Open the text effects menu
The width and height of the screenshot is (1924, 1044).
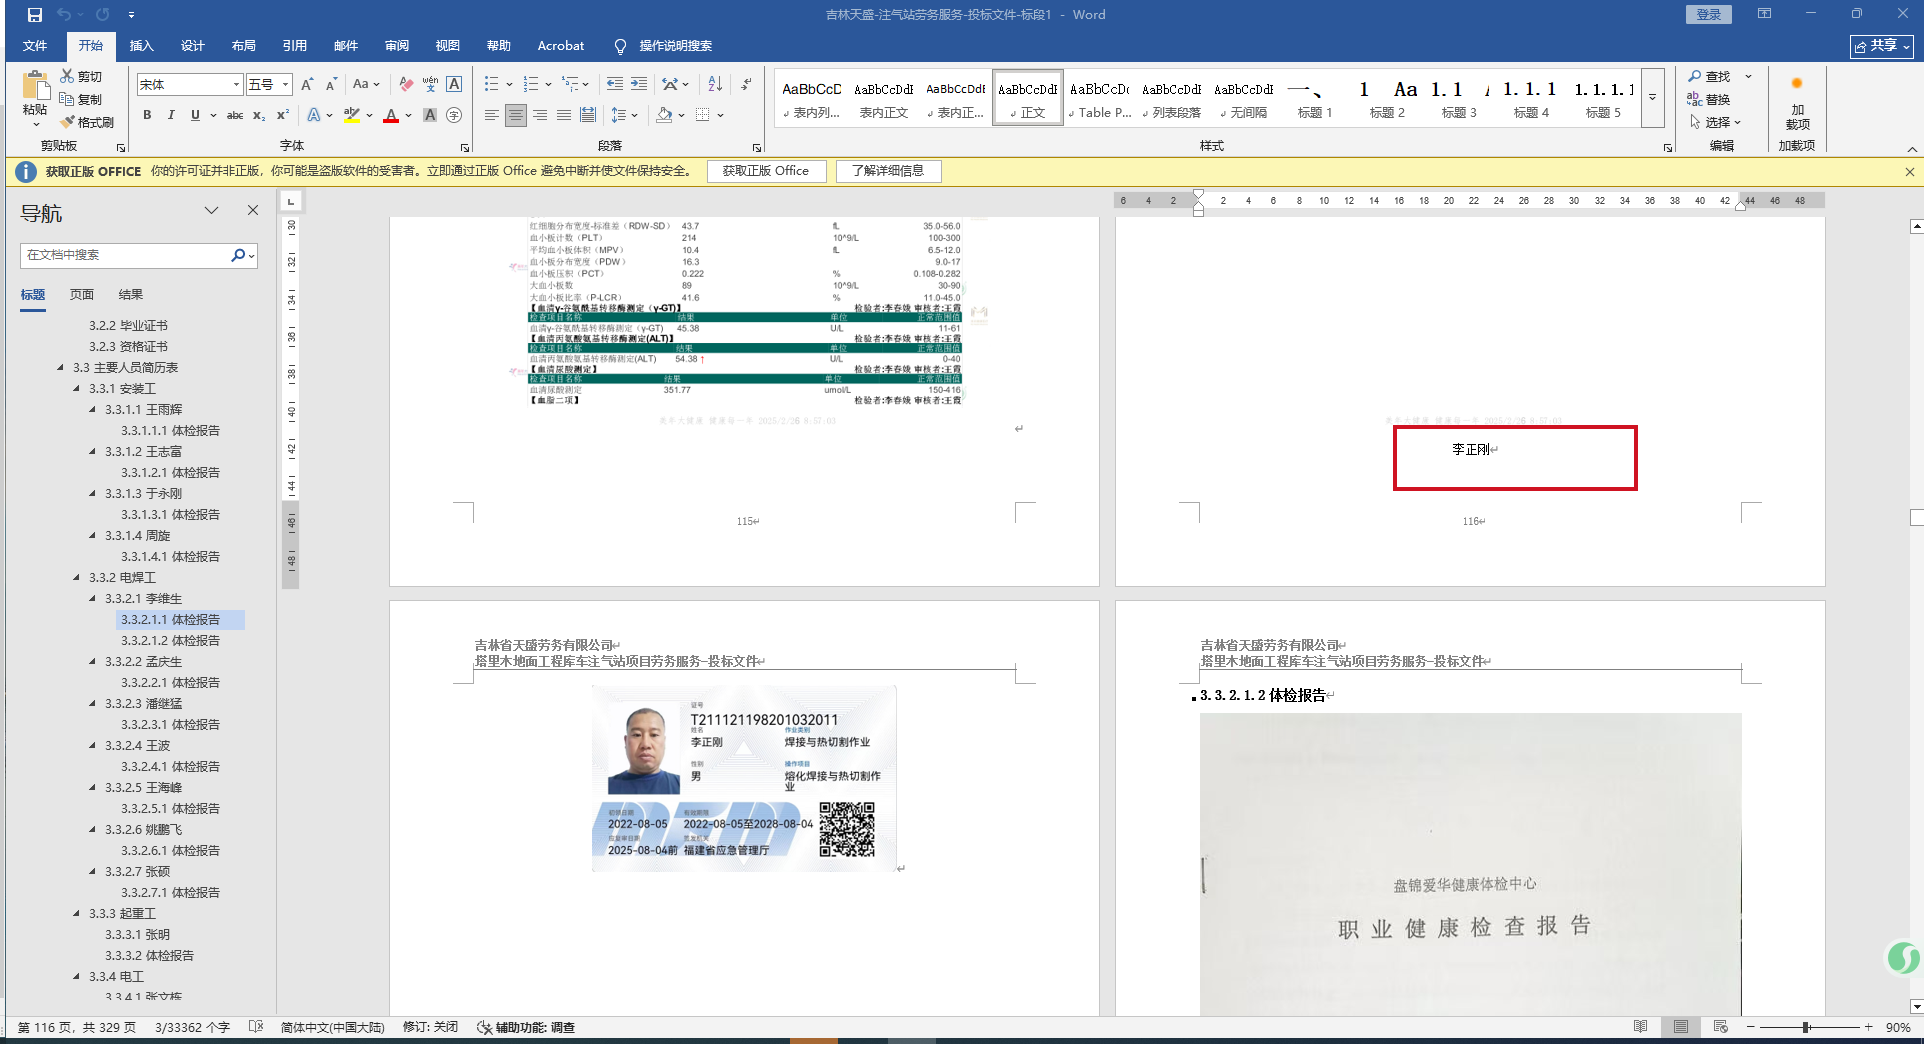(x=314, y=115)
